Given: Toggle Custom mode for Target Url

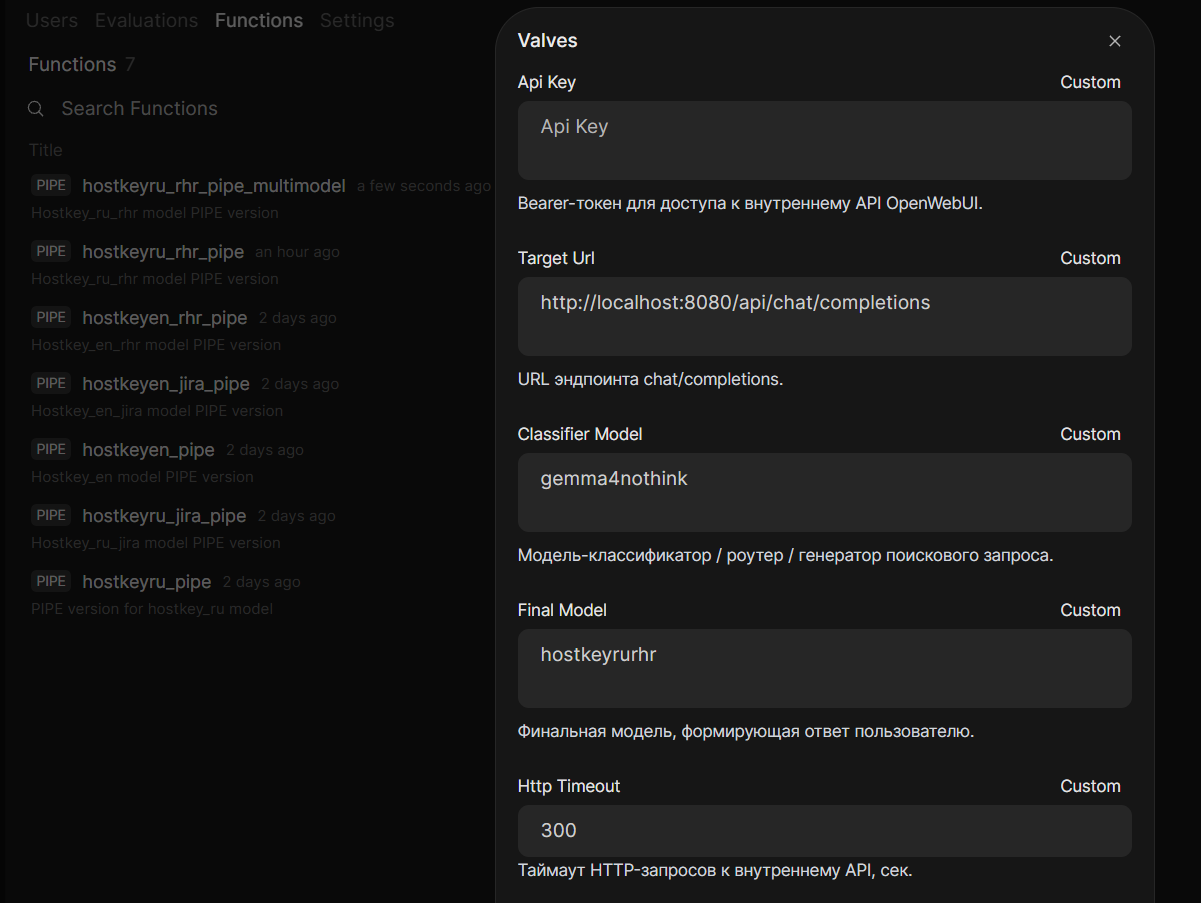Looking at the screenshot, I should 1090,258.
